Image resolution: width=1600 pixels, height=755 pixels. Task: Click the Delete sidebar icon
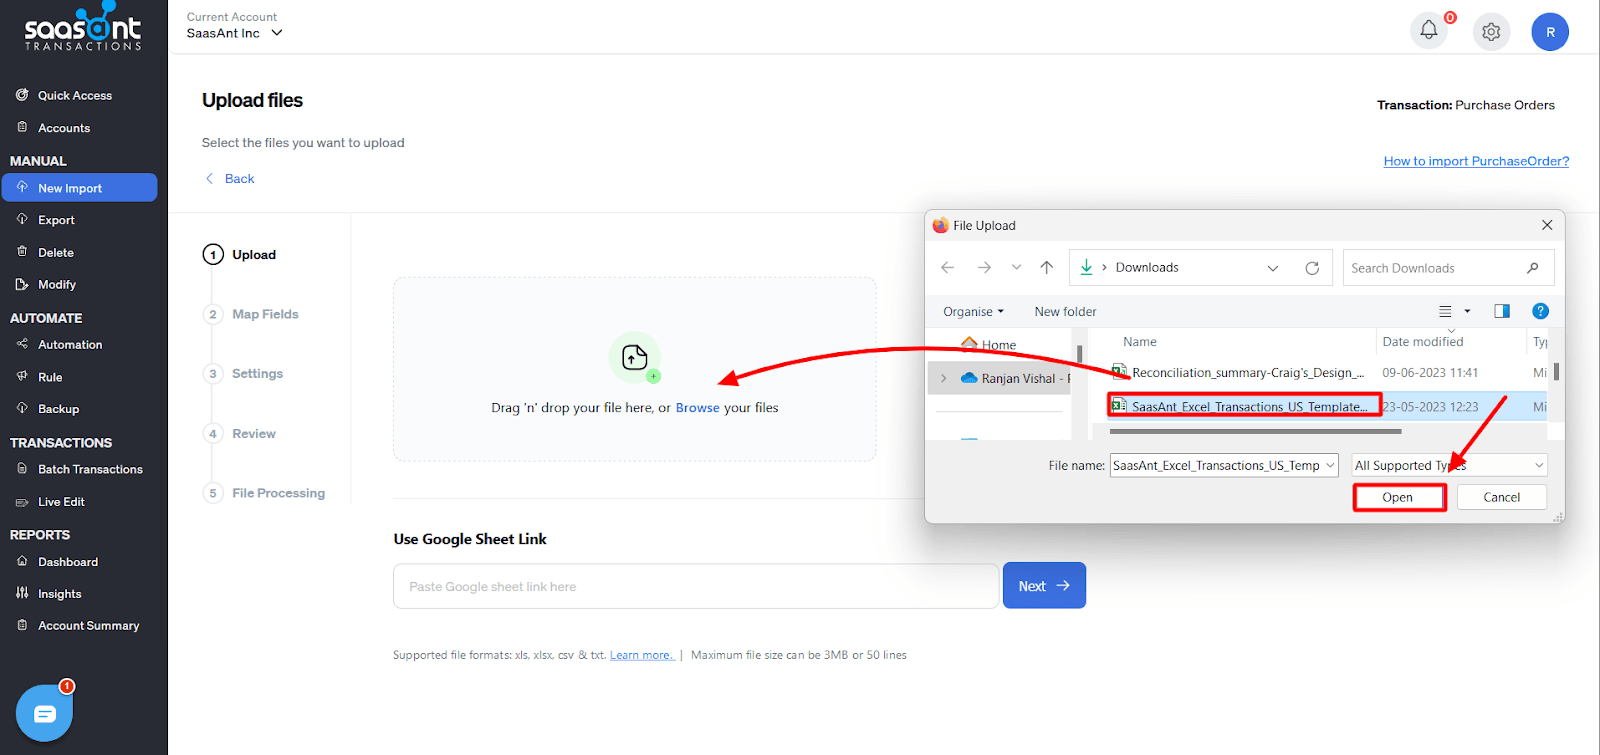coord(22,252)
